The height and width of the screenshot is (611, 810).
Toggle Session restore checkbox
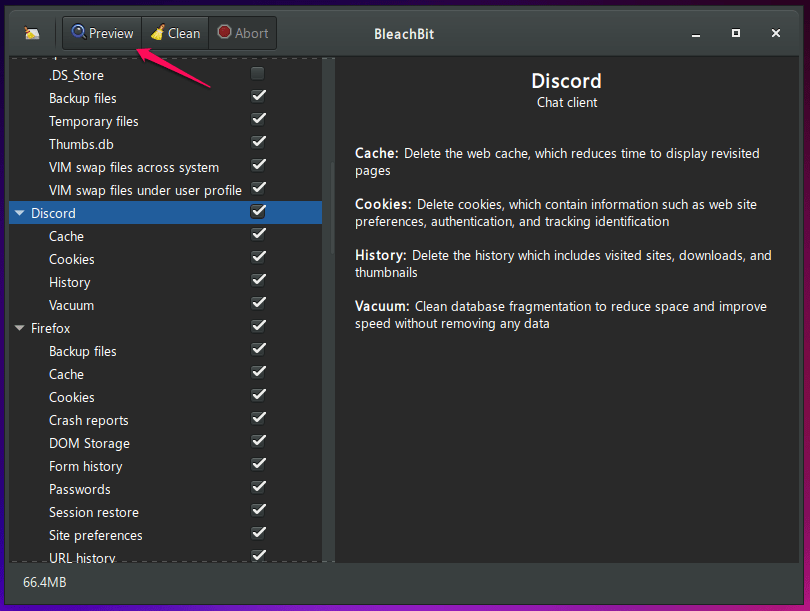point(258,510)
